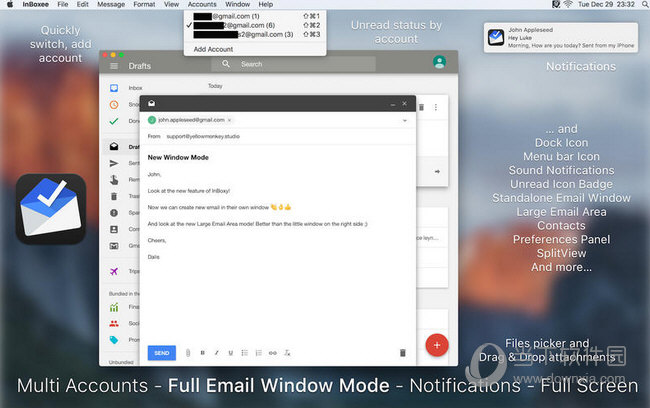Open the Format menu
The width and height of the screenshot is (650, 408).
pos(144,4)
